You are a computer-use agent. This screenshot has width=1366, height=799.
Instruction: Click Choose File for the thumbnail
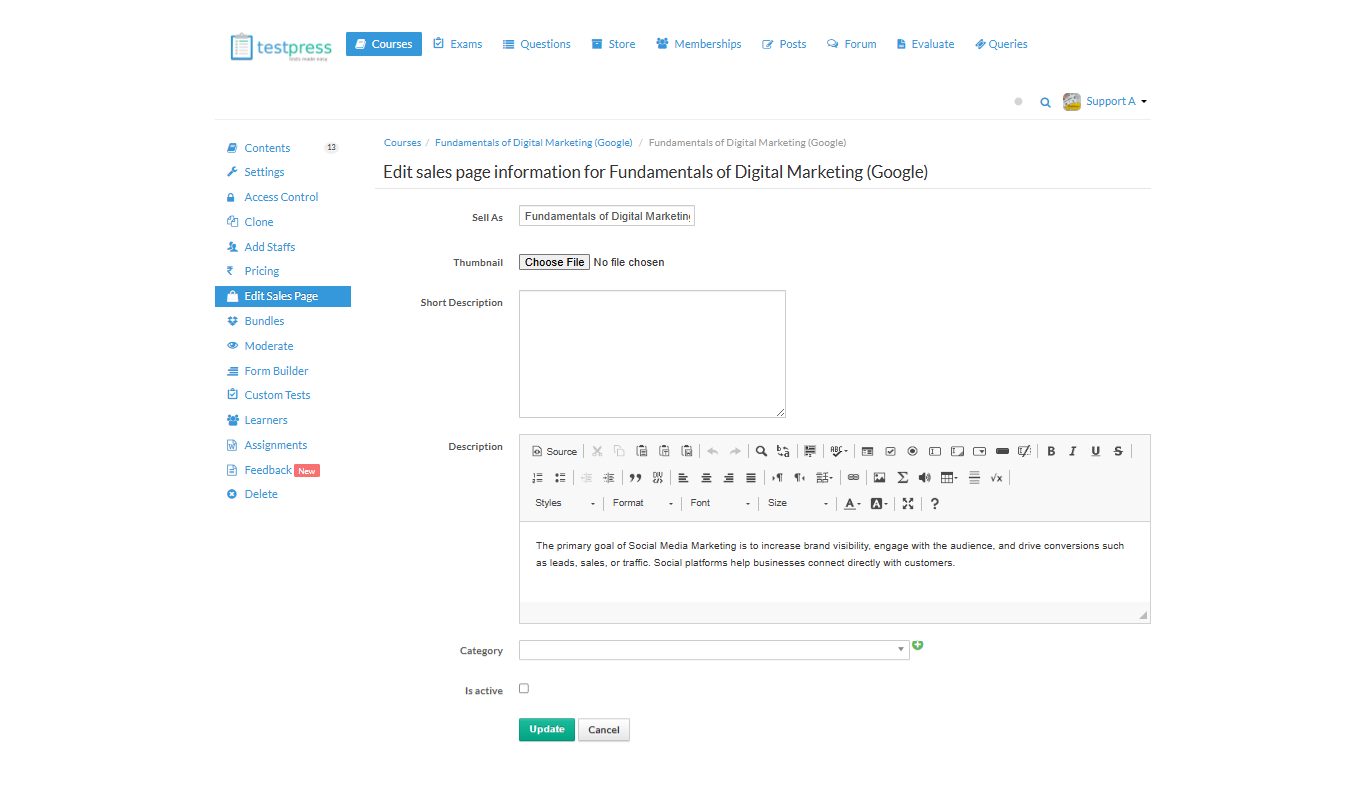coord(554,262)
